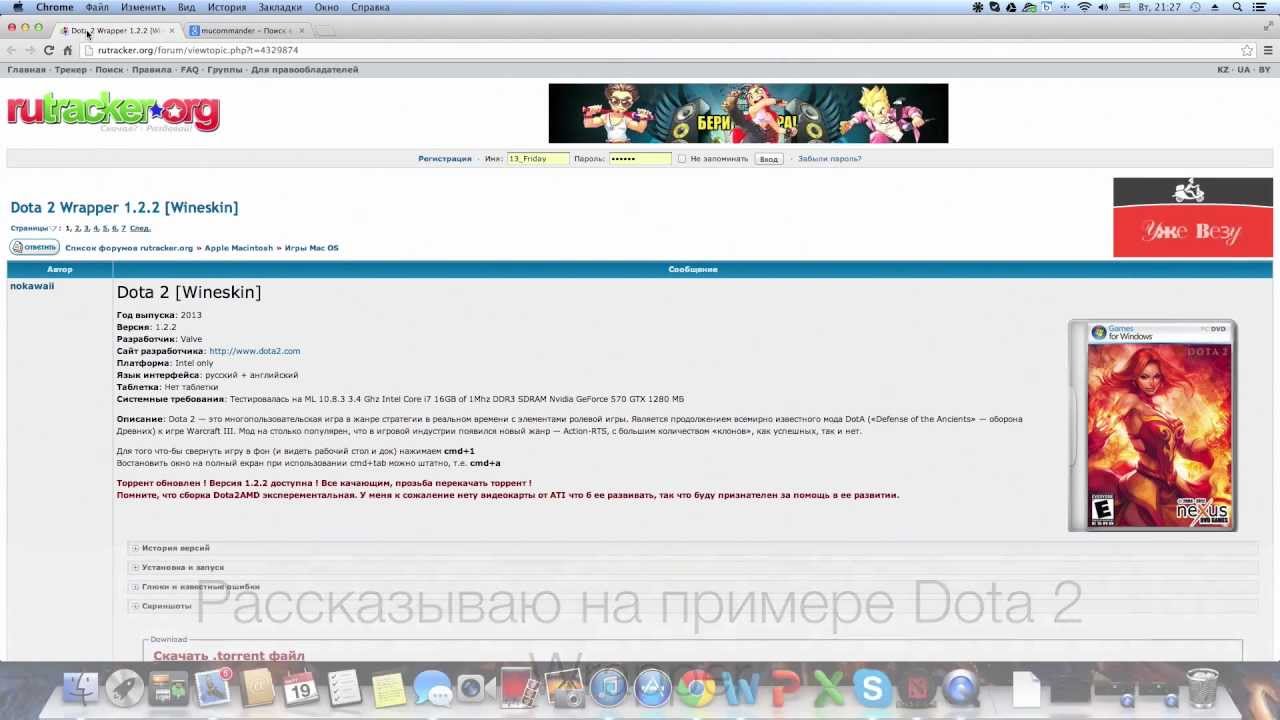Click the 'ответить' reply button
This screenshot has width=1280, height=720.
(35, 247)
